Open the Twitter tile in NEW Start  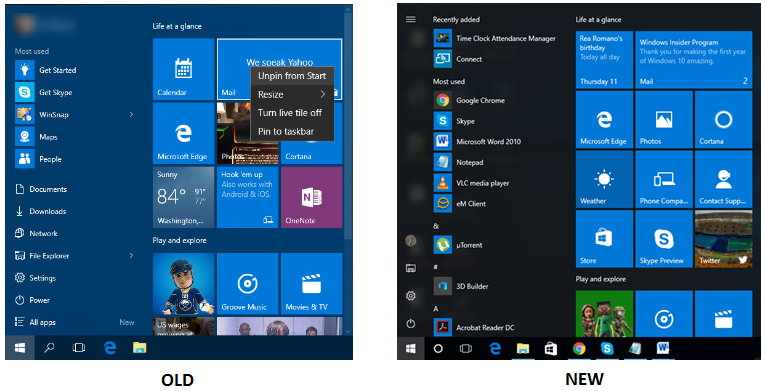[x=724, y=239]
